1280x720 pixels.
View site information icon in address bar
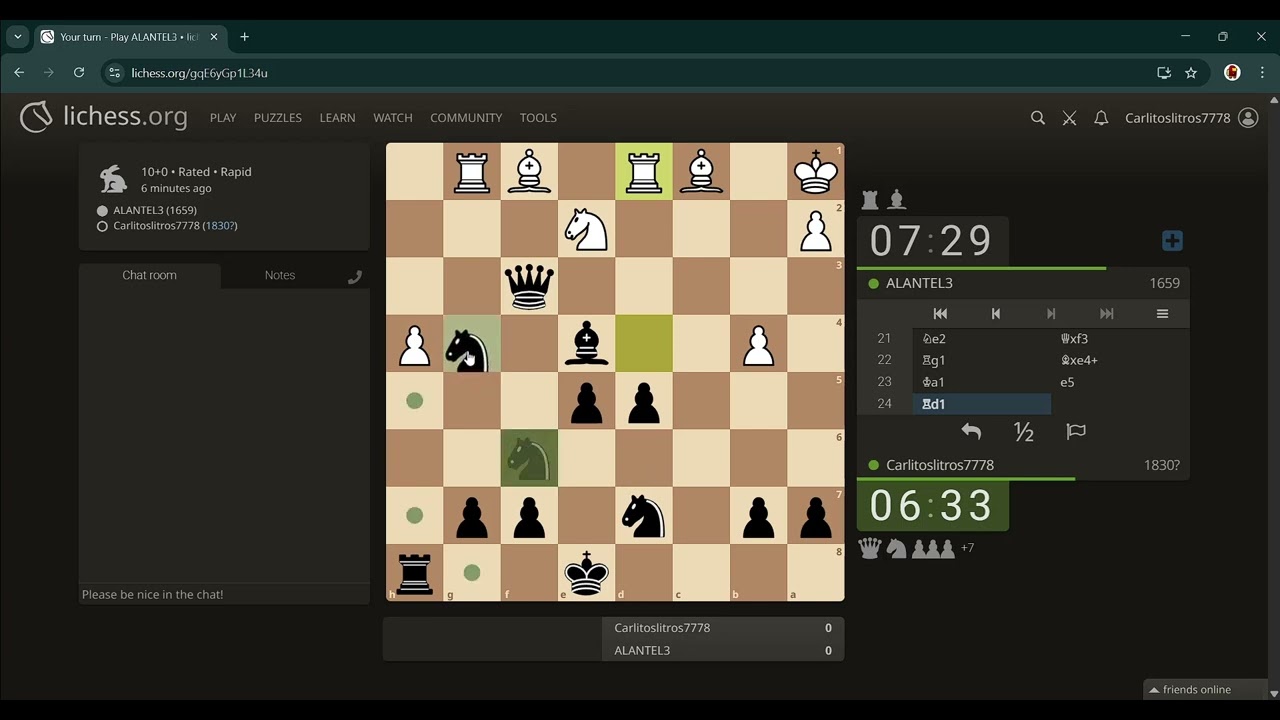click(114, 73)
